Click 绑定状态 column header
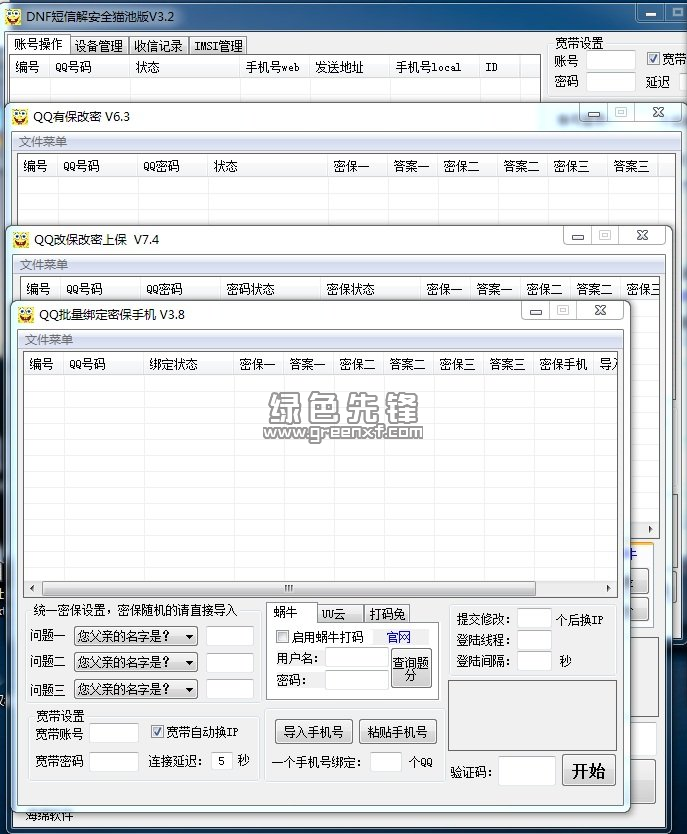The width and height of the screenshot is (687, 834). pyautogui.click(x=189, y=364)
